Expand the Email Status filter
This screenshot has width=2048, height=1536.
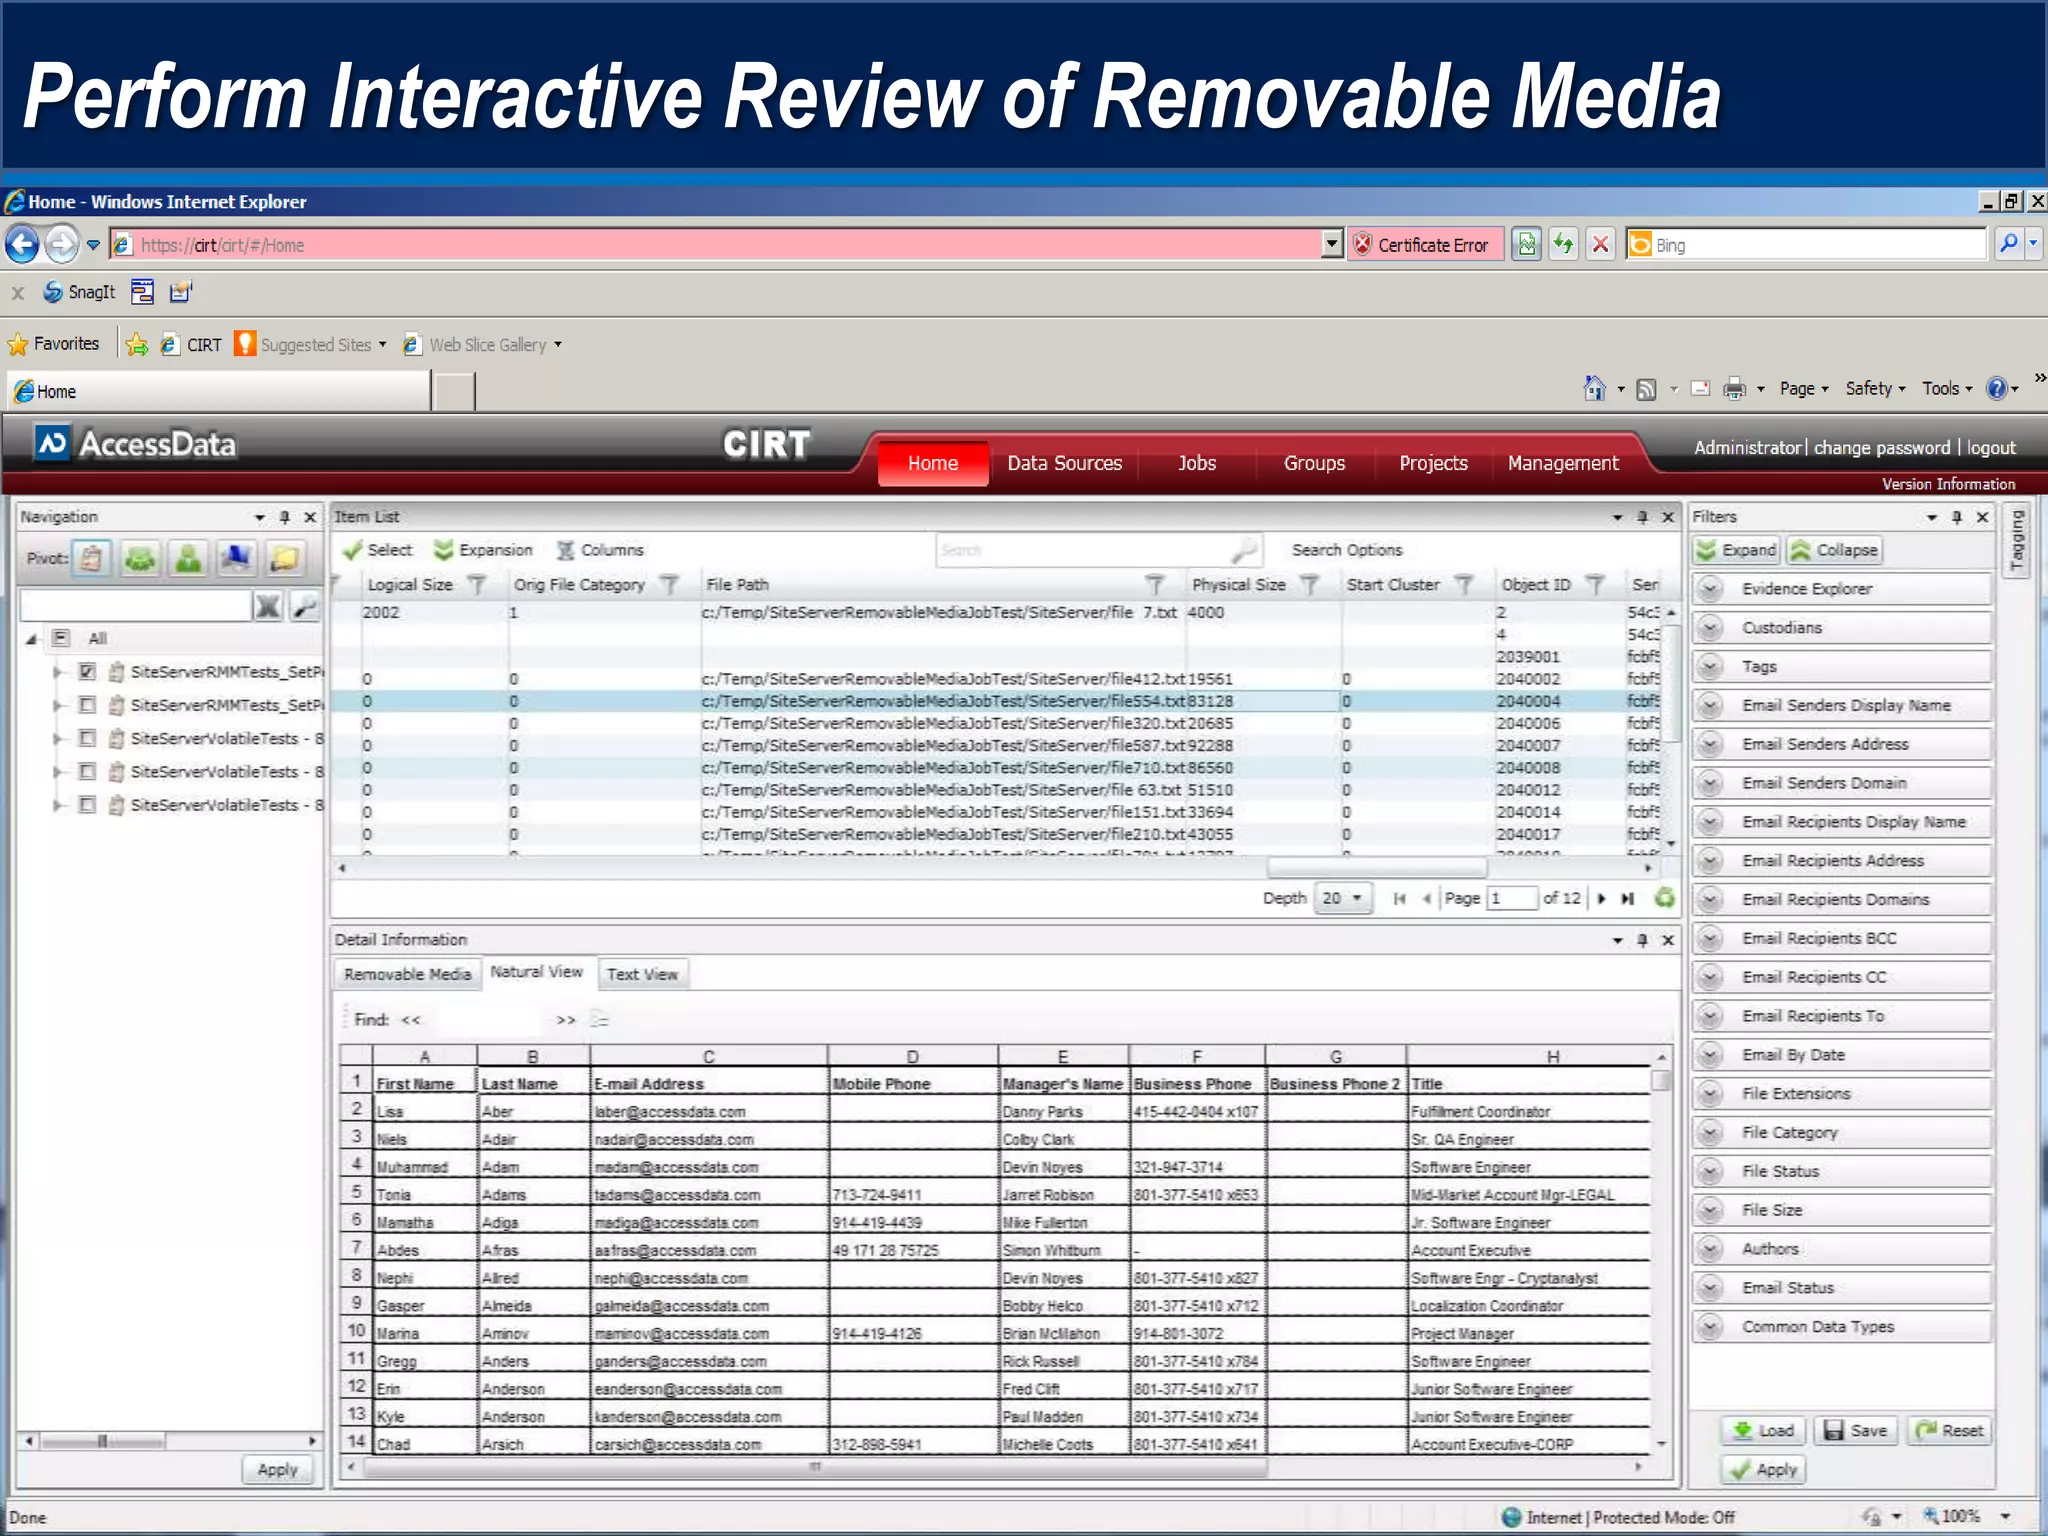coord(1711,1288)
